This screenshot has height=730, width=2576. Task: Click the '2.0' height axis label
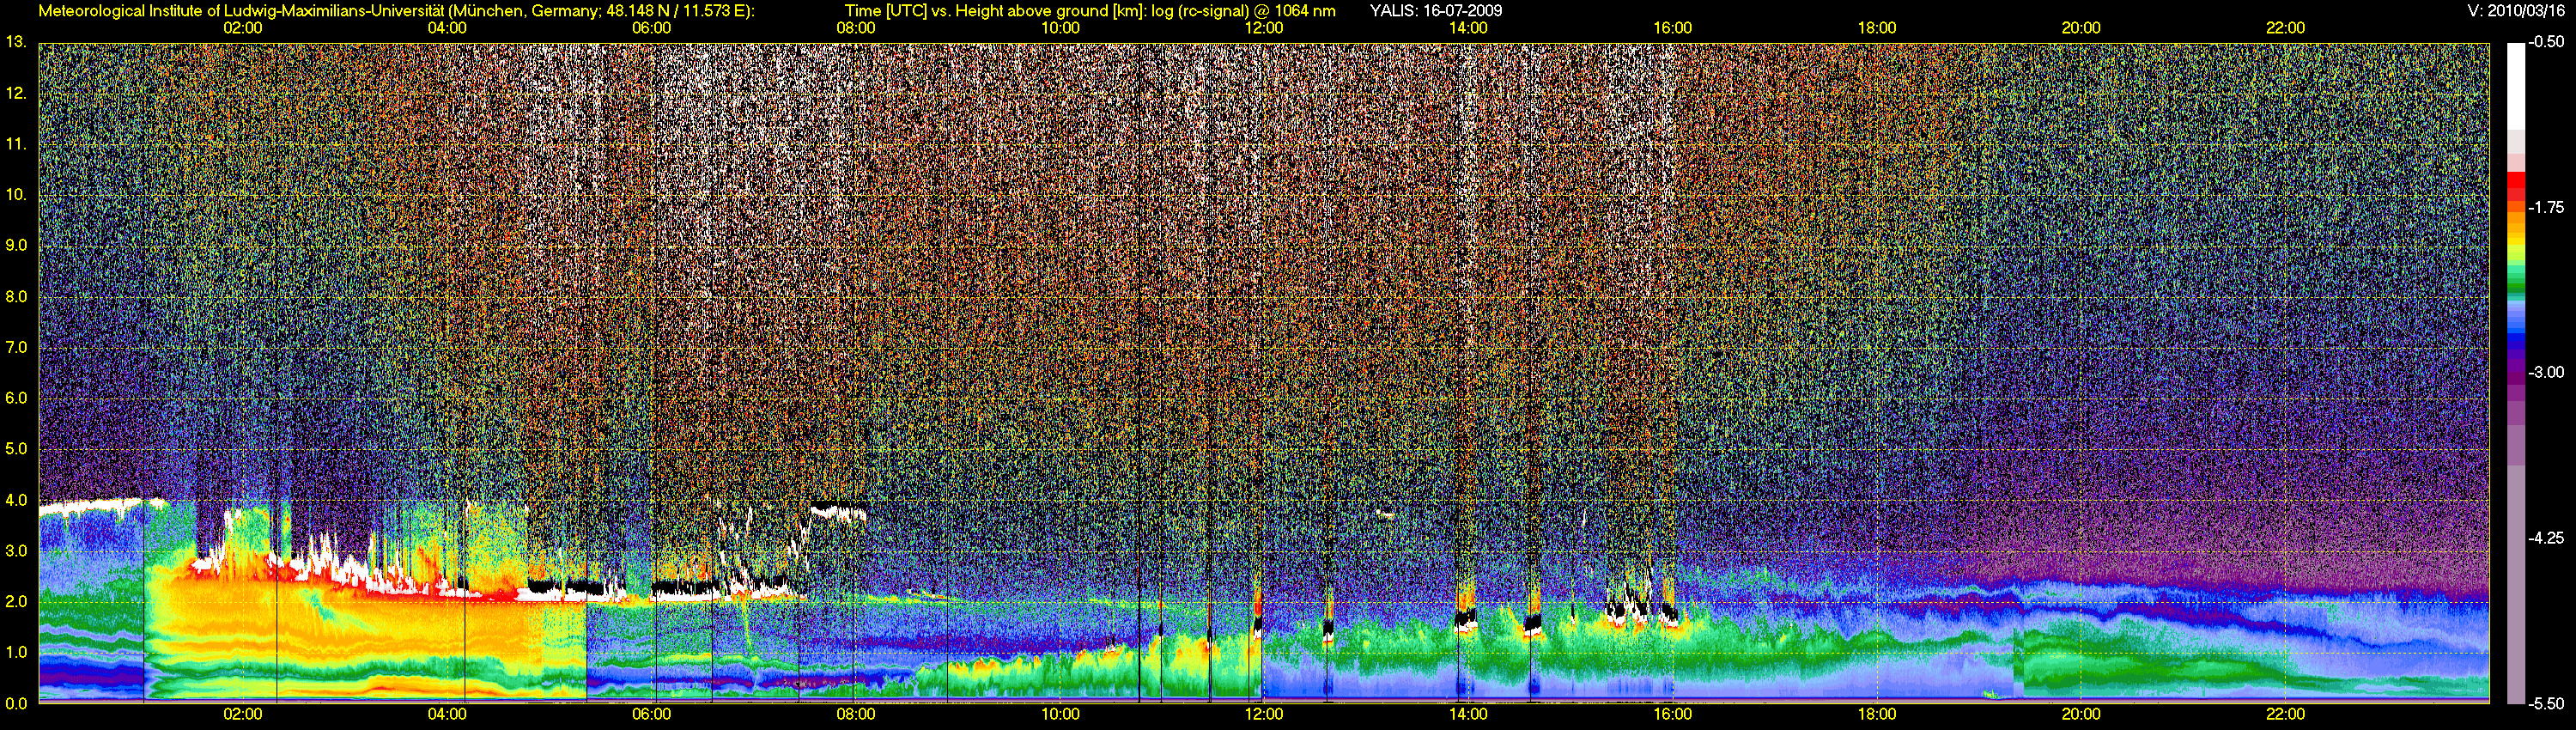pyautogui.click(x=16, y=601)
